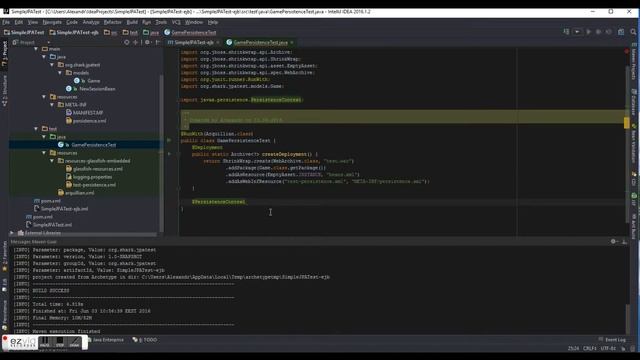Click gutter icon beside createDeployment method
This screenshot has width=640, height=360.
click(x=169, y=154)
